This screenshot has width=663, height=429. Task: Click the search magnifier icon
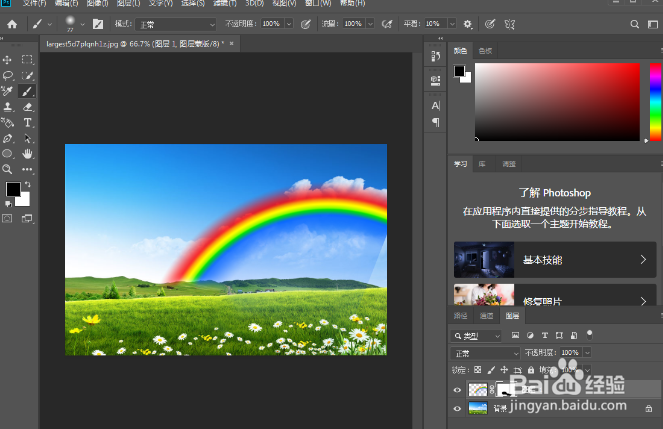(634, 24)
